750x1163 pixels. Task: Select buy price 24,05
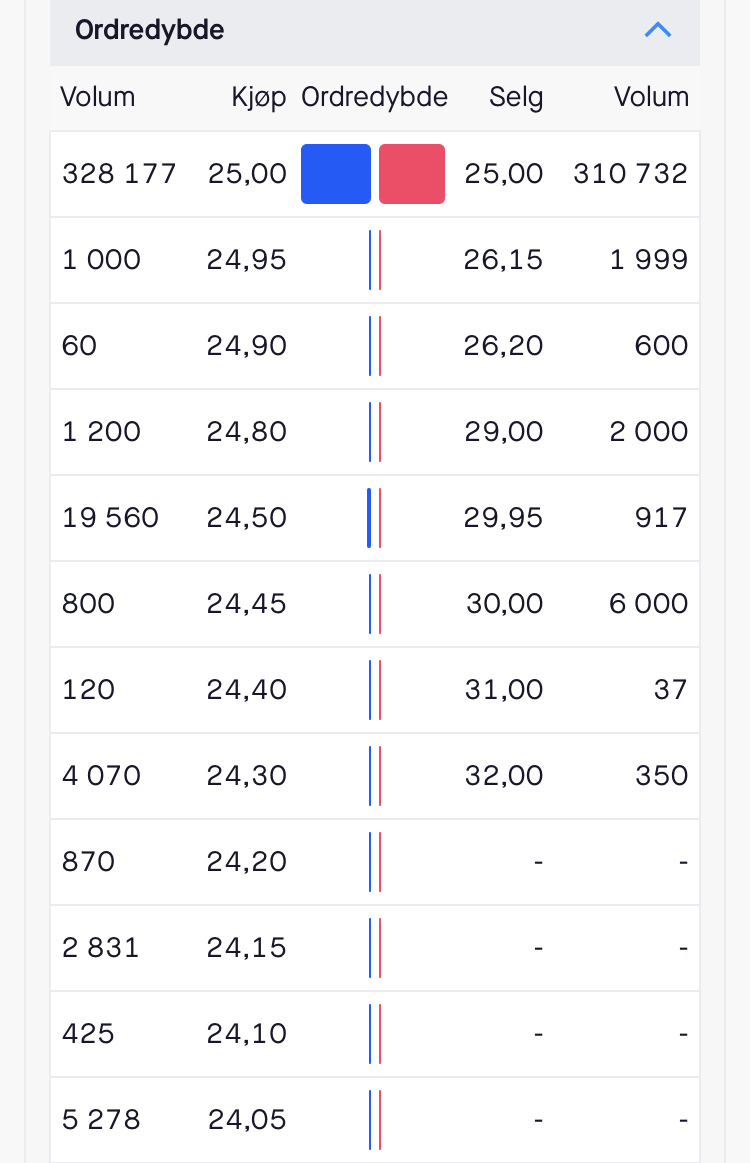pyautogui.click(x=247, y=1120)
